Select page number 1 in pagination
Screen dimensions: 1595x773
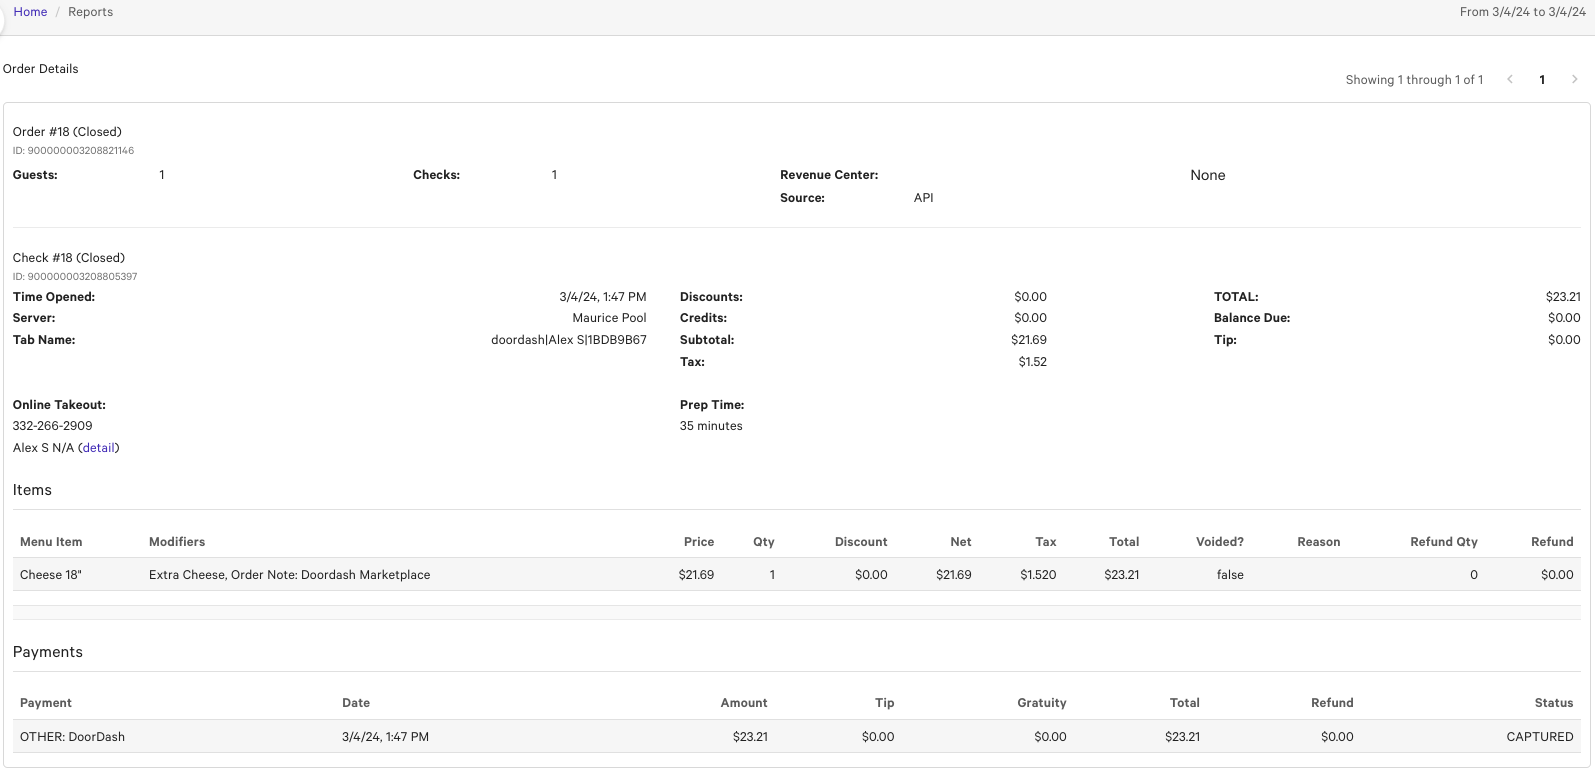pos(1542,80)
